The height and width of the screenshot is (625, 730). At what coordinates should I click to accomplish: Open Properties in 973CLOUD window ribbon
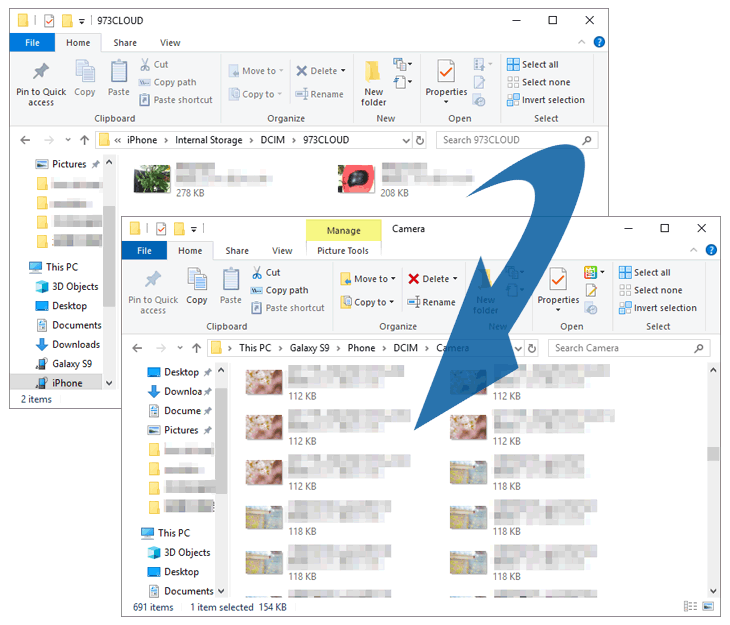click(x=446, y=82)
